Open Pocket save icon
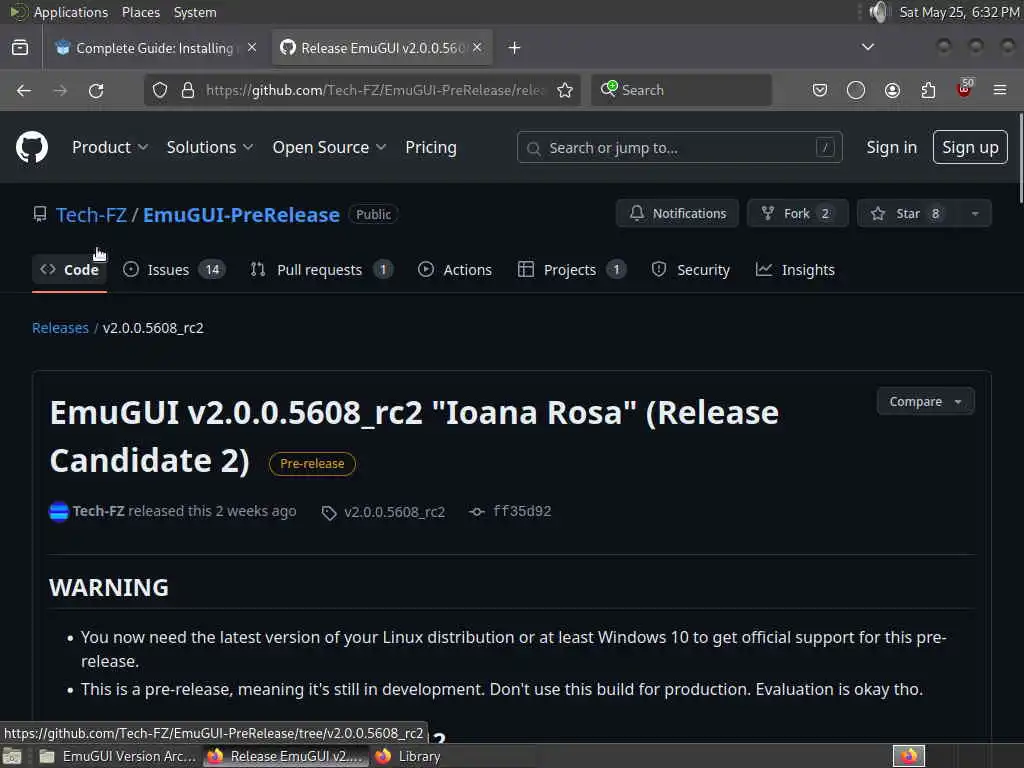This screenshot has height=768, width=1024. [x=820, y=90]
